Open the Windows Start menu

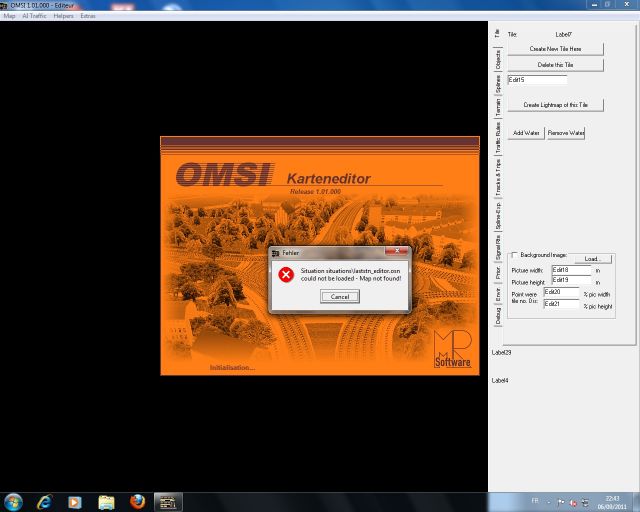click(13, 502)
